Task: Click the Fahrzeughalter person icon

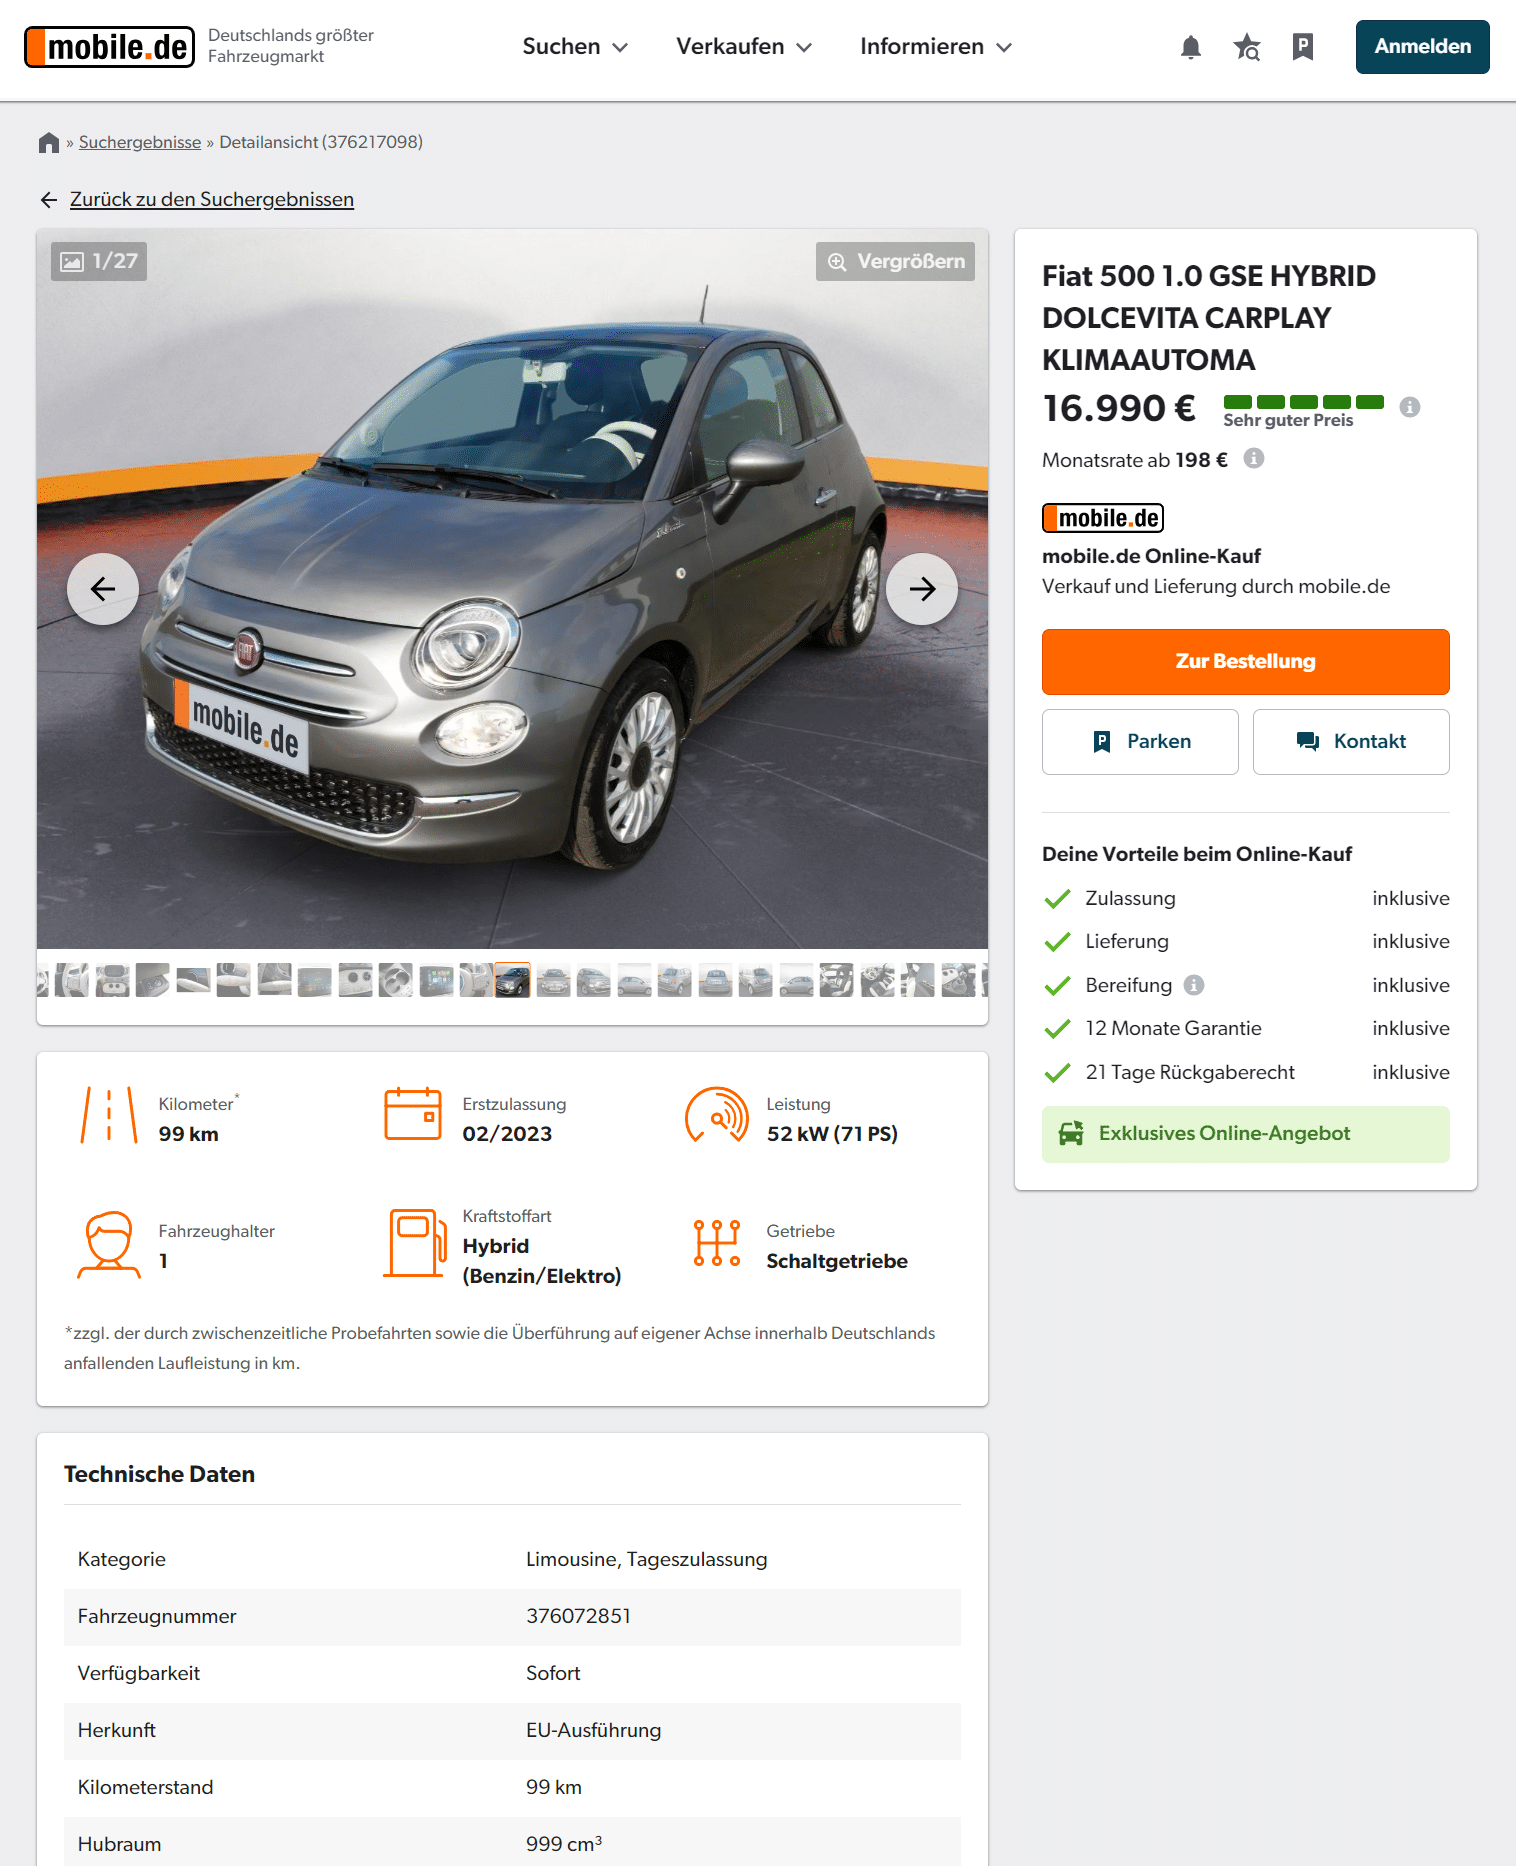Action: tap(109, 1245)
